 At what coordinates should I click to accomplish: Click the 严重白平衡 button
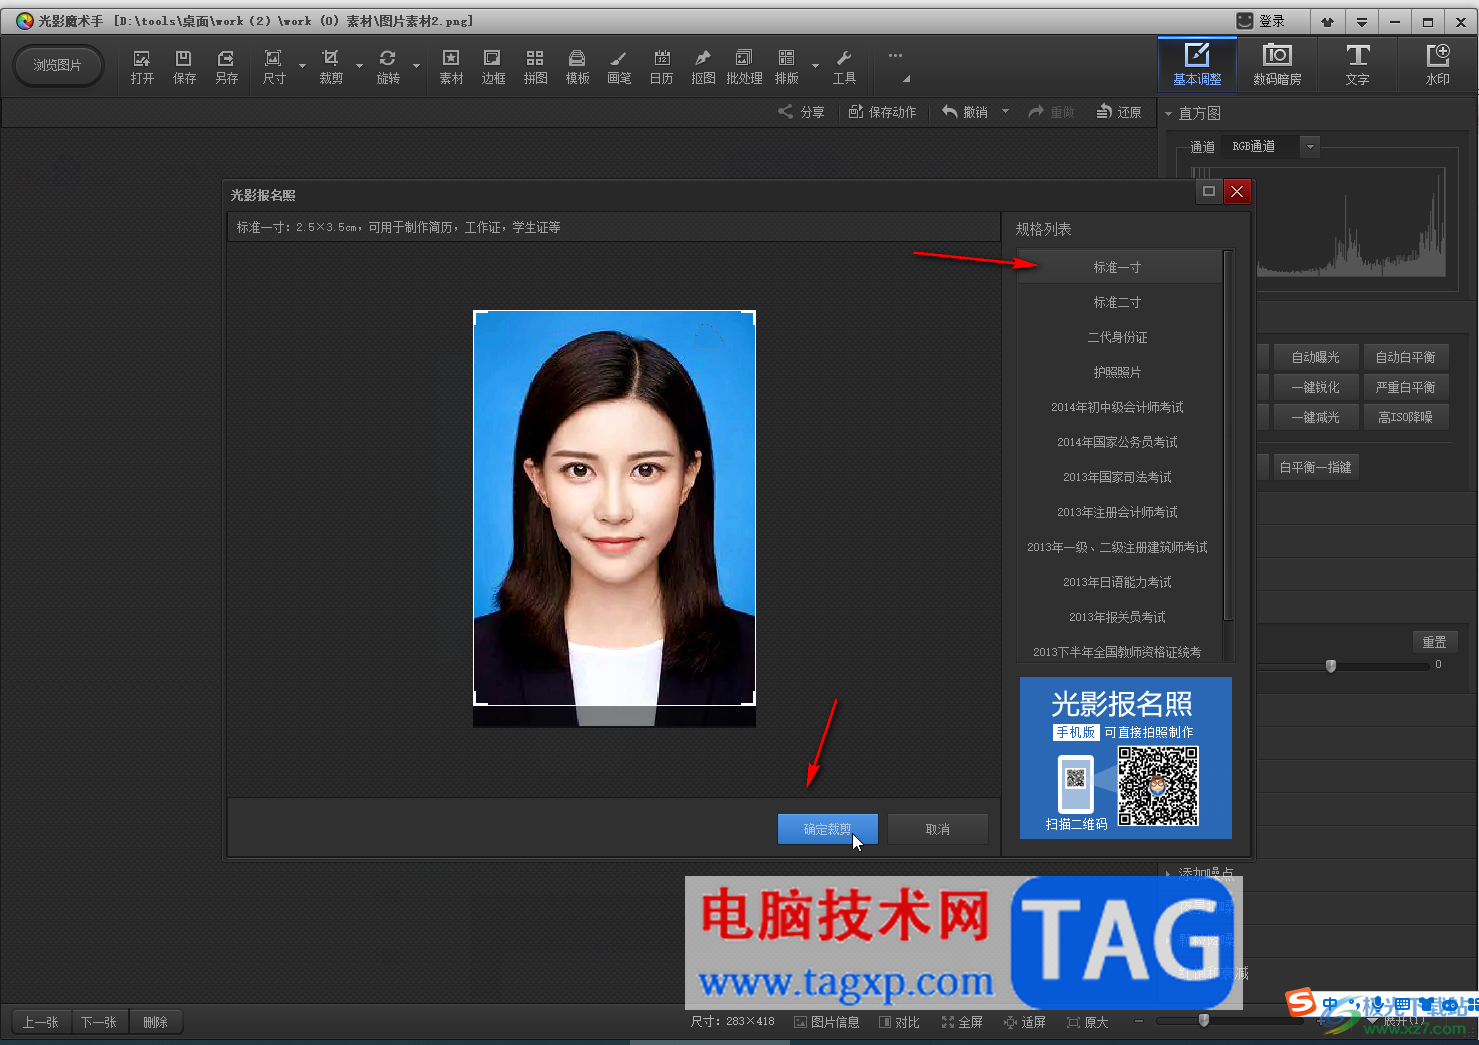coord(1405,387)
